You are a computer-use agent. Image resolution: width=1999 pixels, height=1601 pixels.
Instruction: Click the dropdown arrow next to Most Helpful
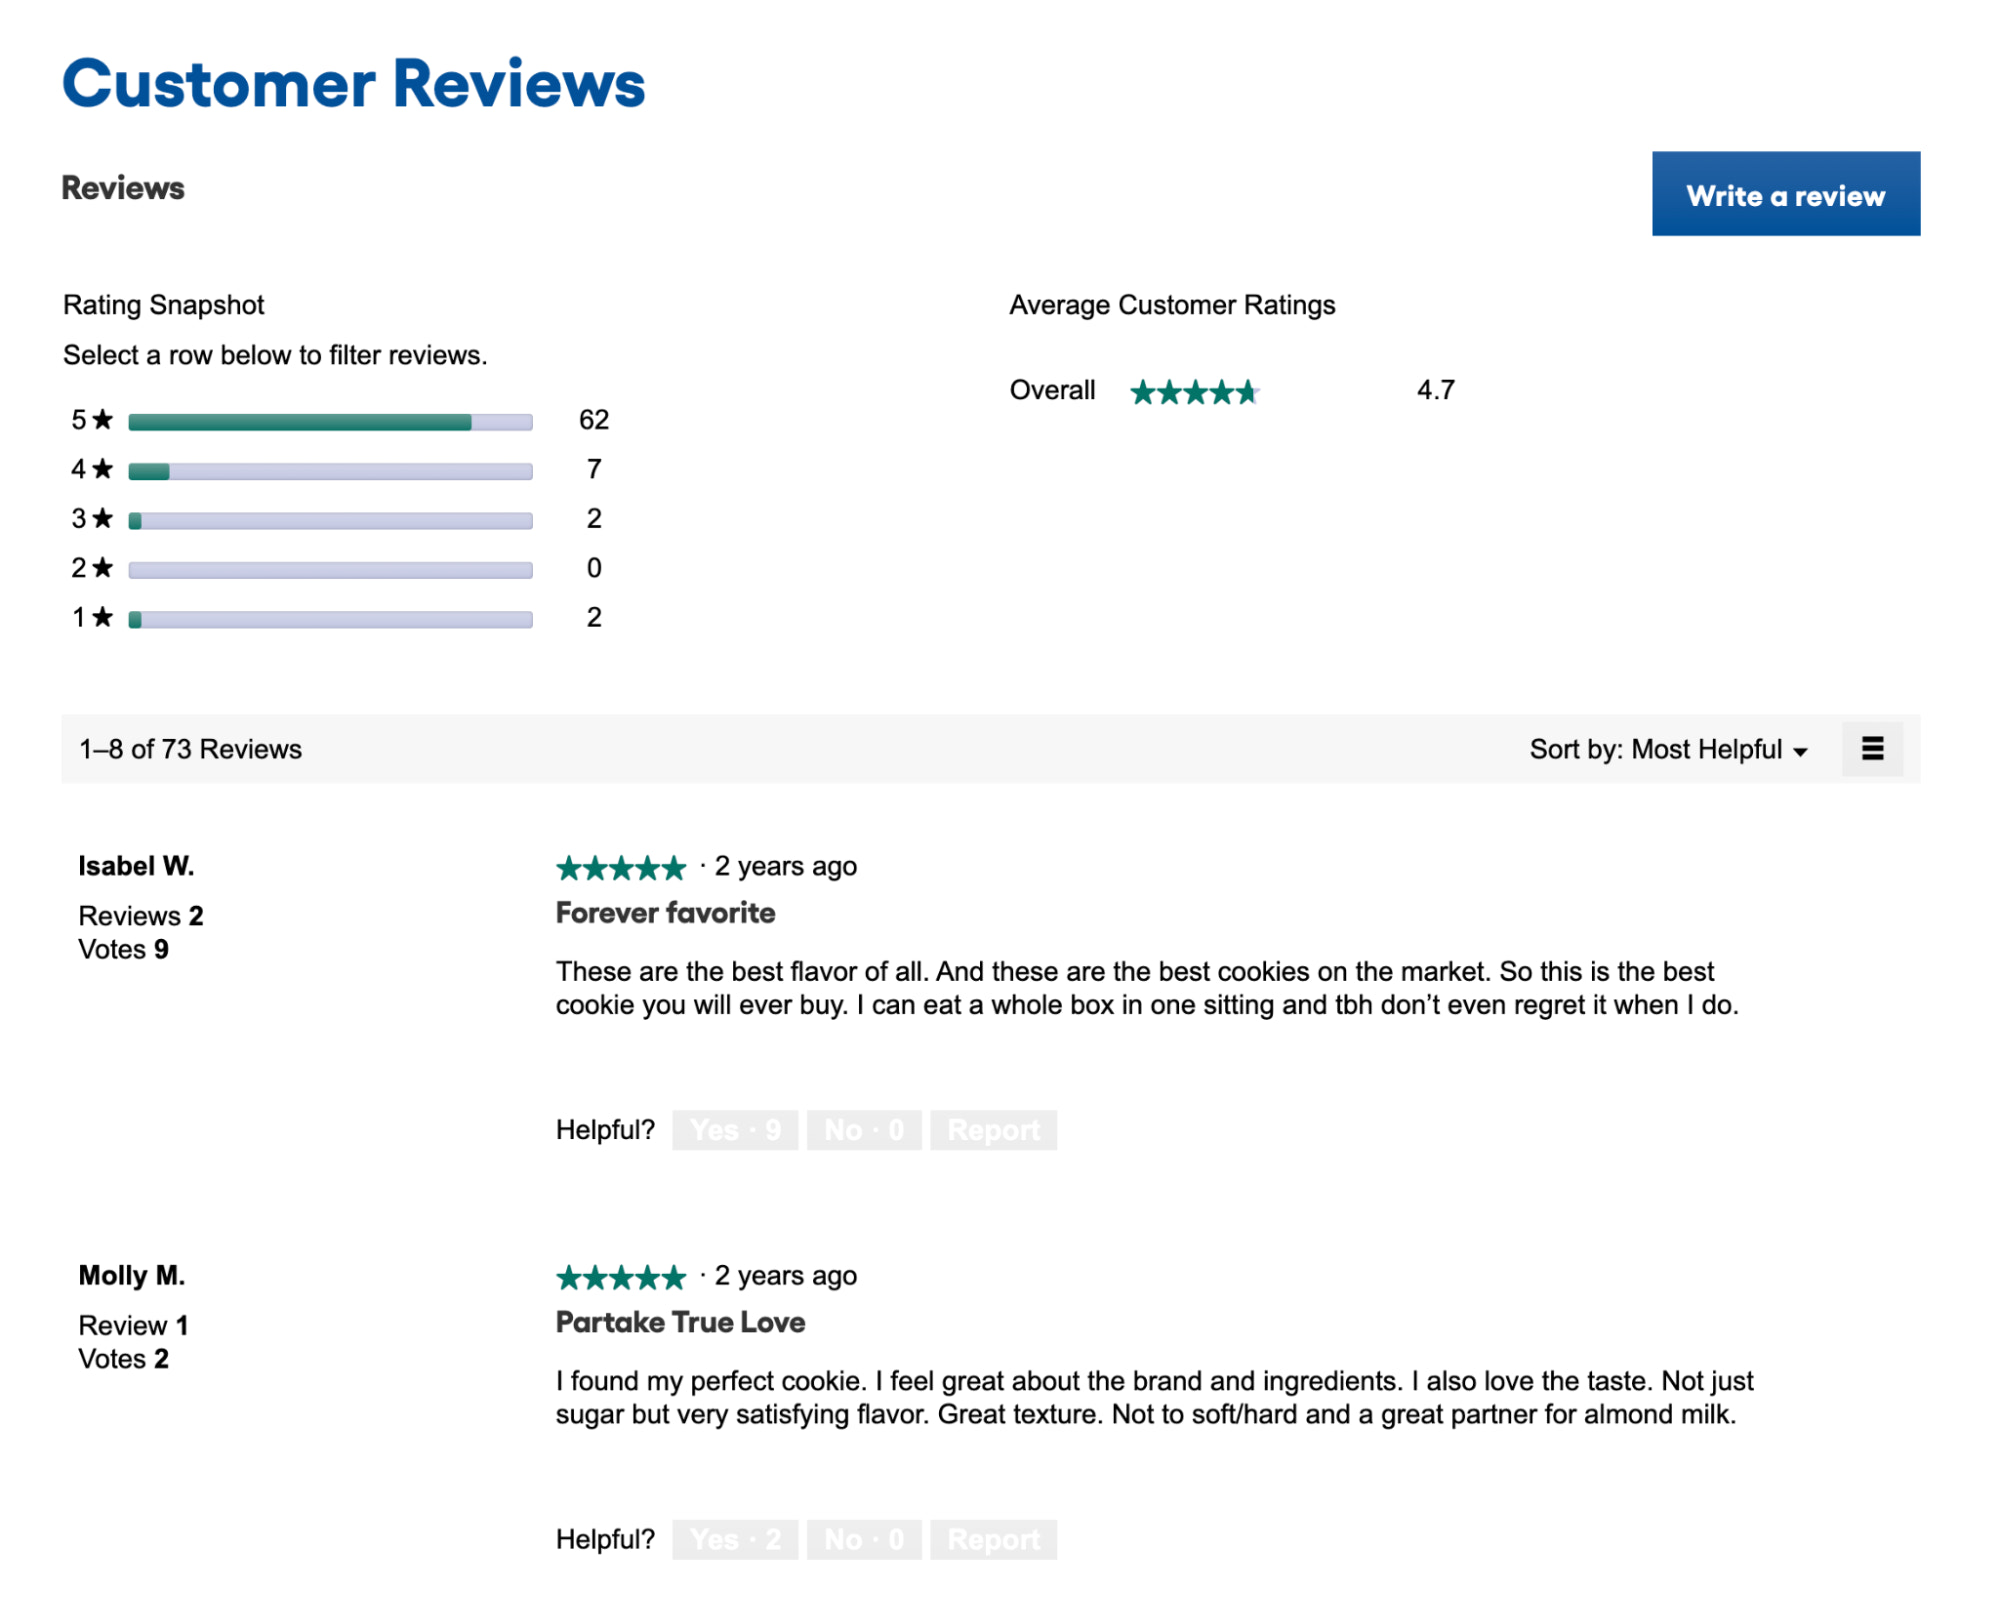[x=1800, y=750]
